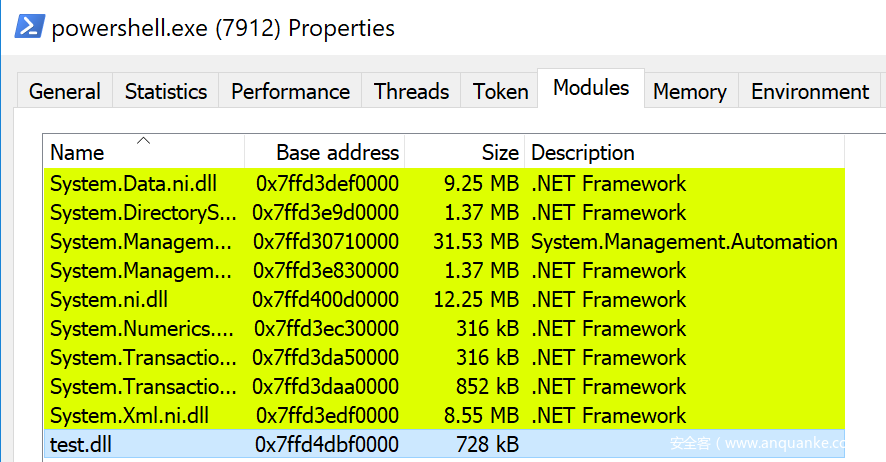
Task: View the Memory tab
Action: tap(689, 92)
